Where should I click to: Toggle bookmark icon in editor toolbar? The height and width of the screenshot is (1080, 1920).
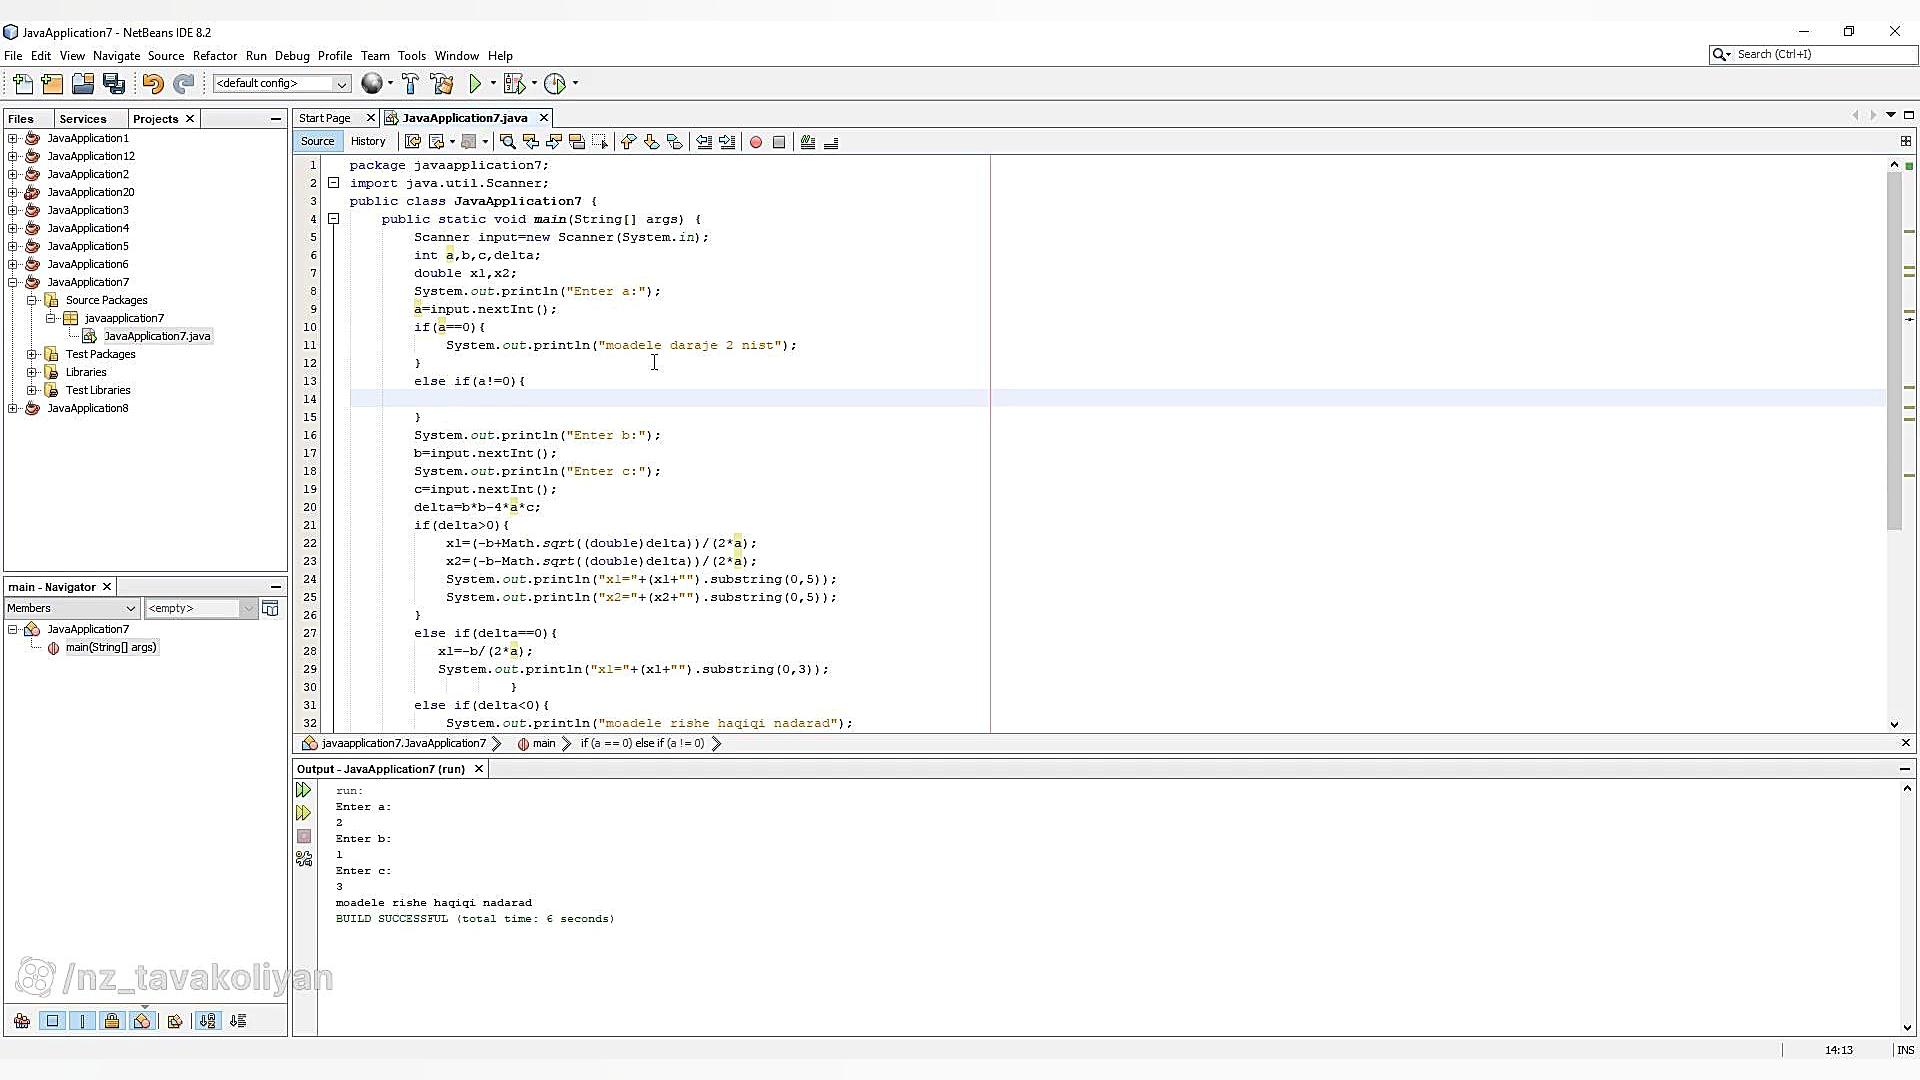(674, 142)
